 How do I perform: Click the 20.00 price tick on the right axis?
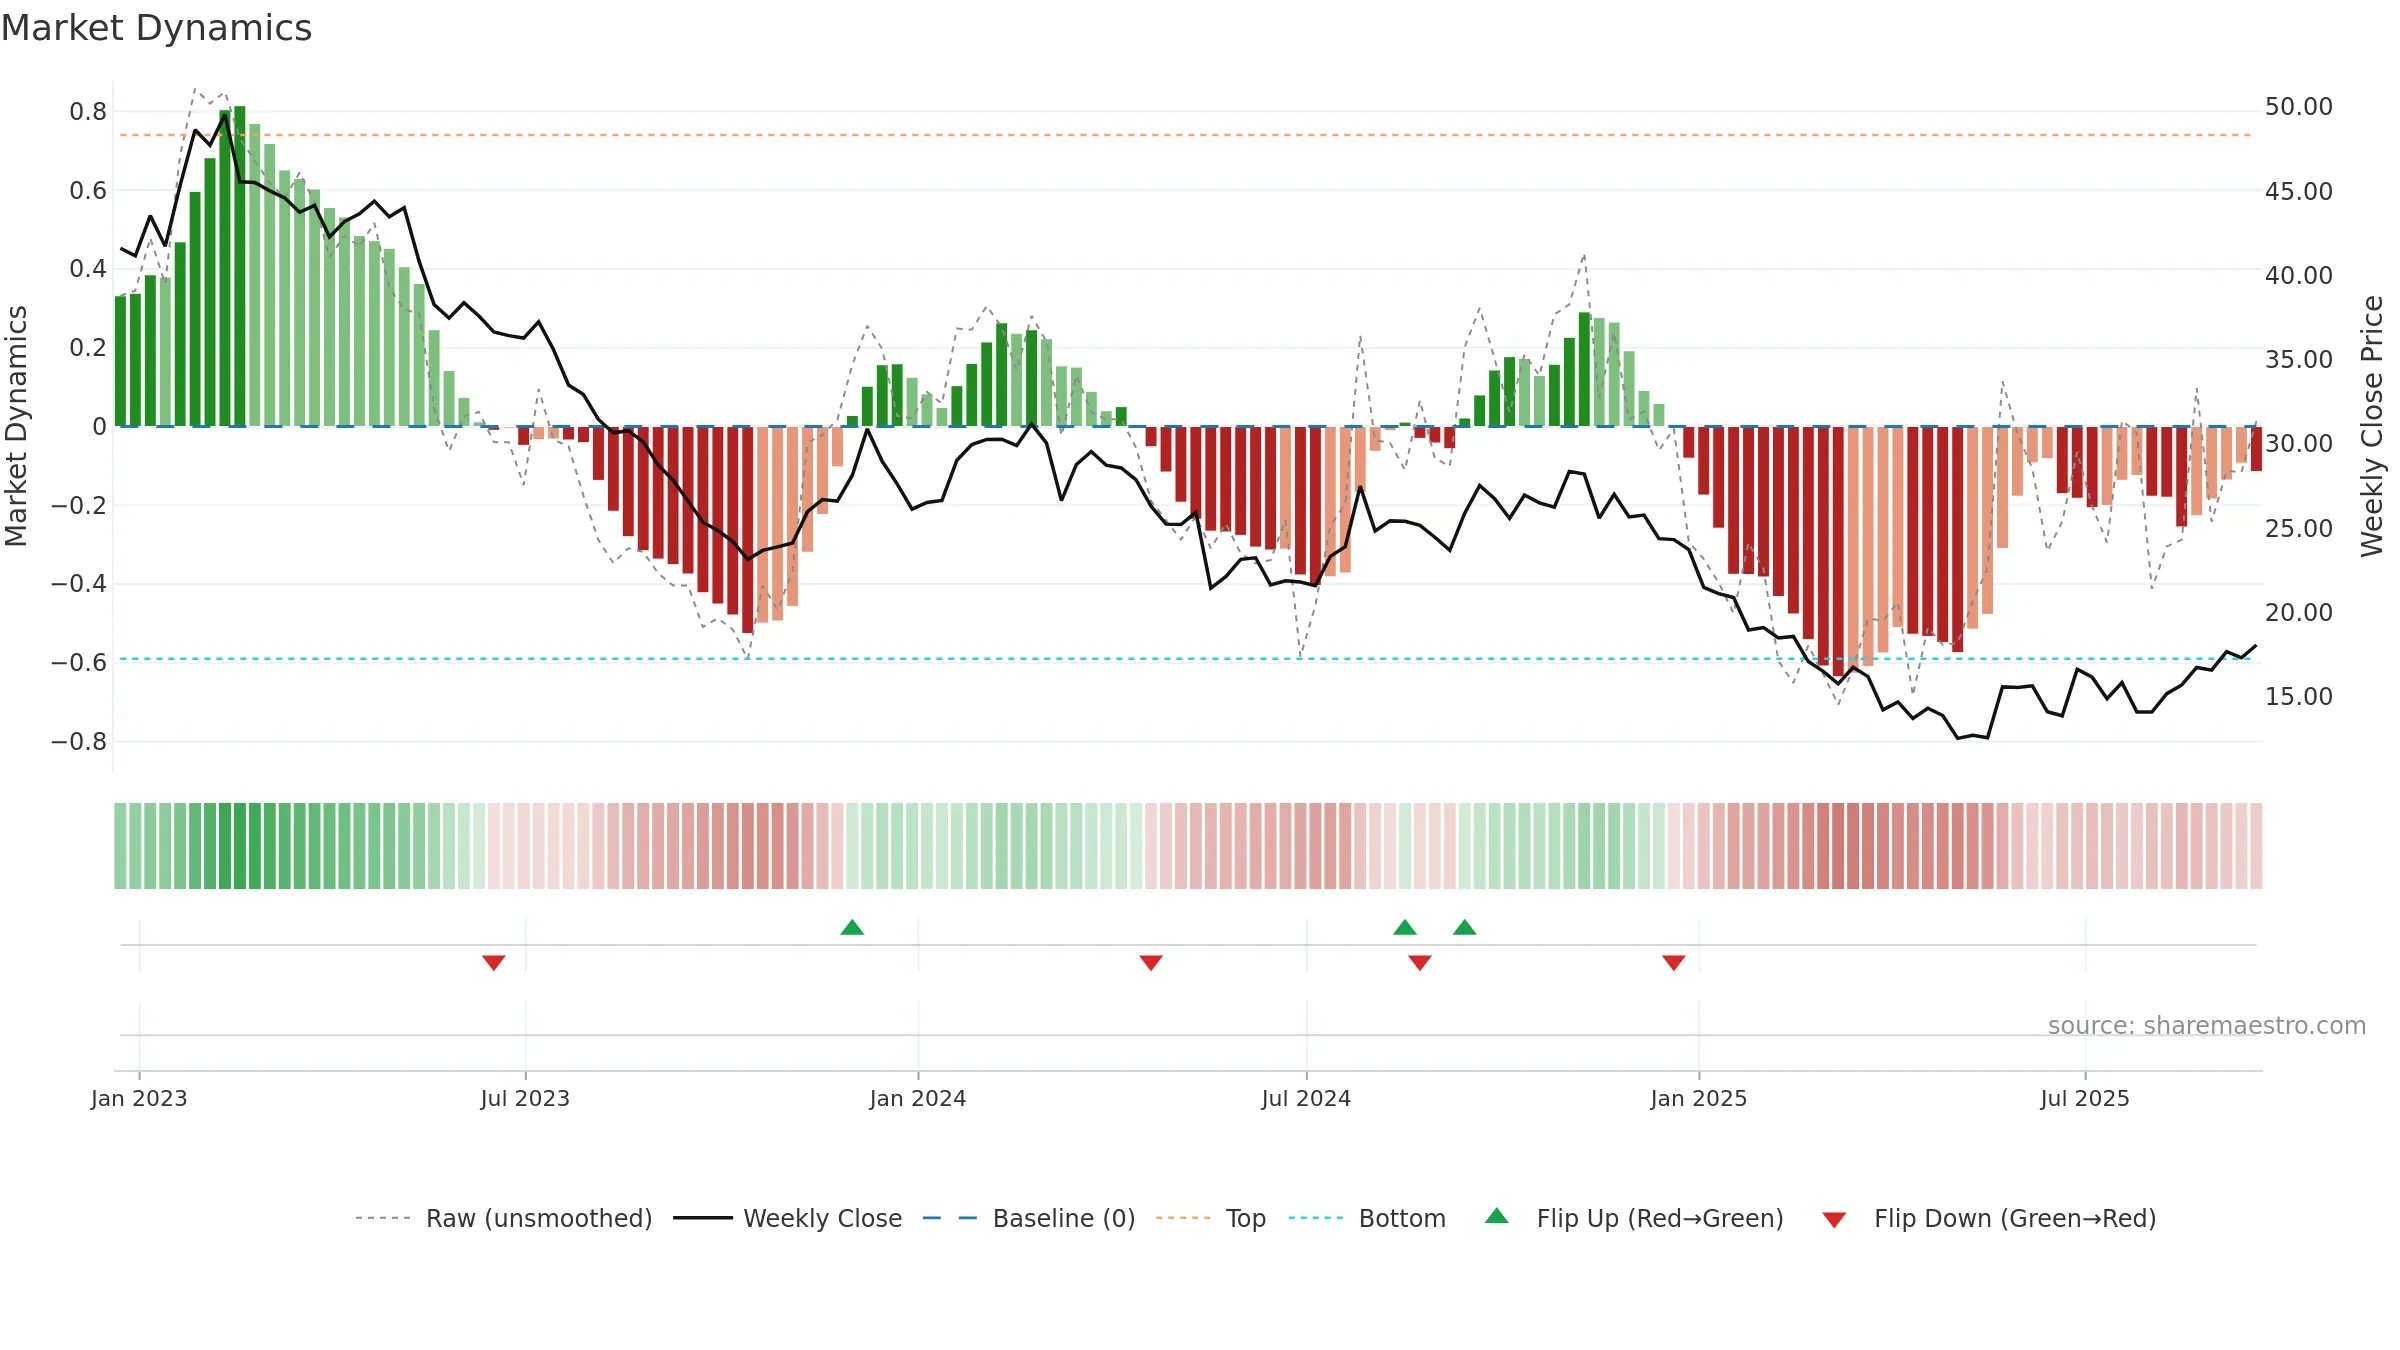2299,612
